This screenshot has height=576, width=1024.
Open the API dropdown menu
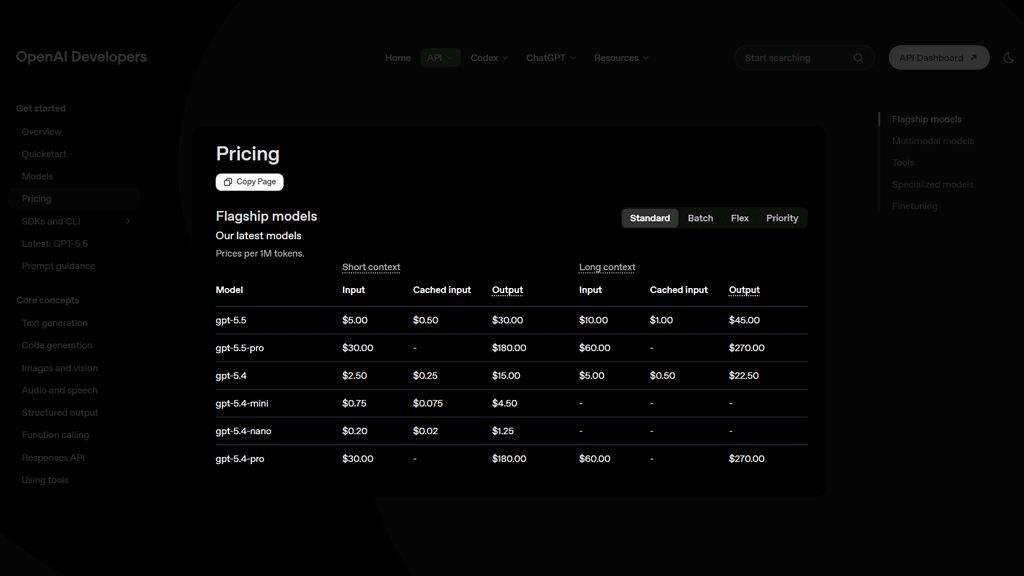(440, 57)
